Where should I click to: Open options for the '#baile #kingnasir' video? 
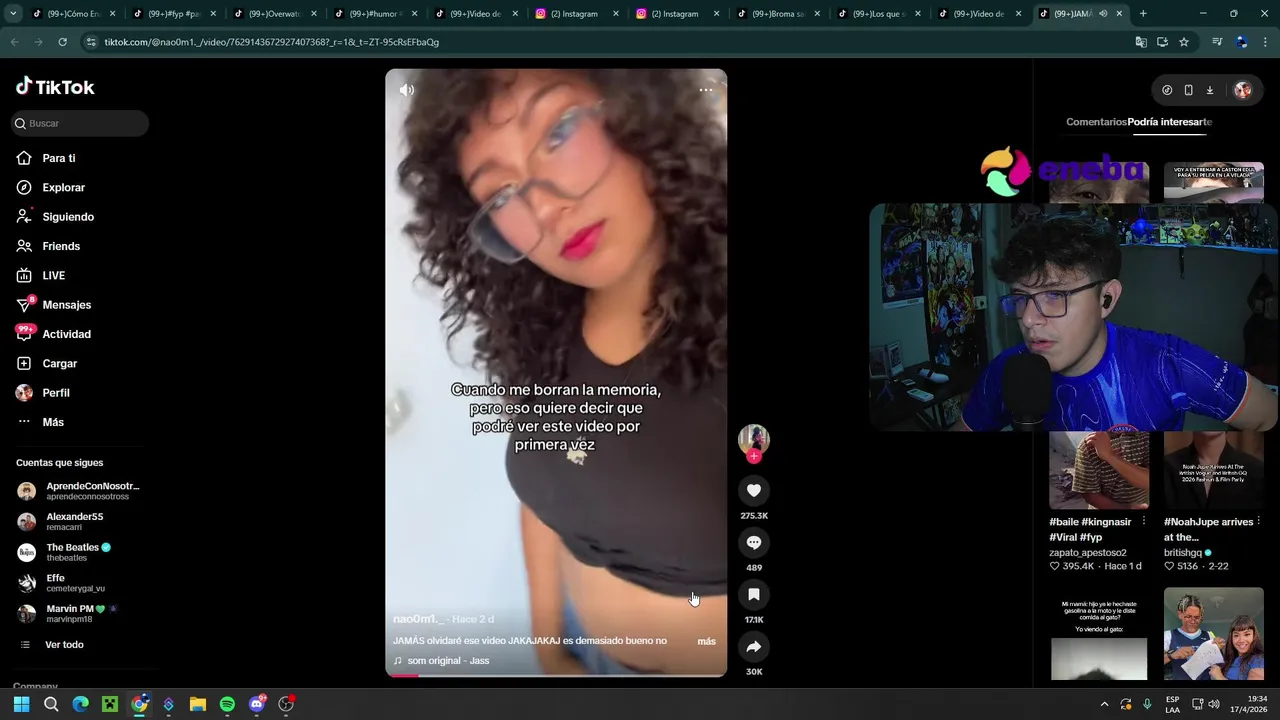(x=1143, y=521)
